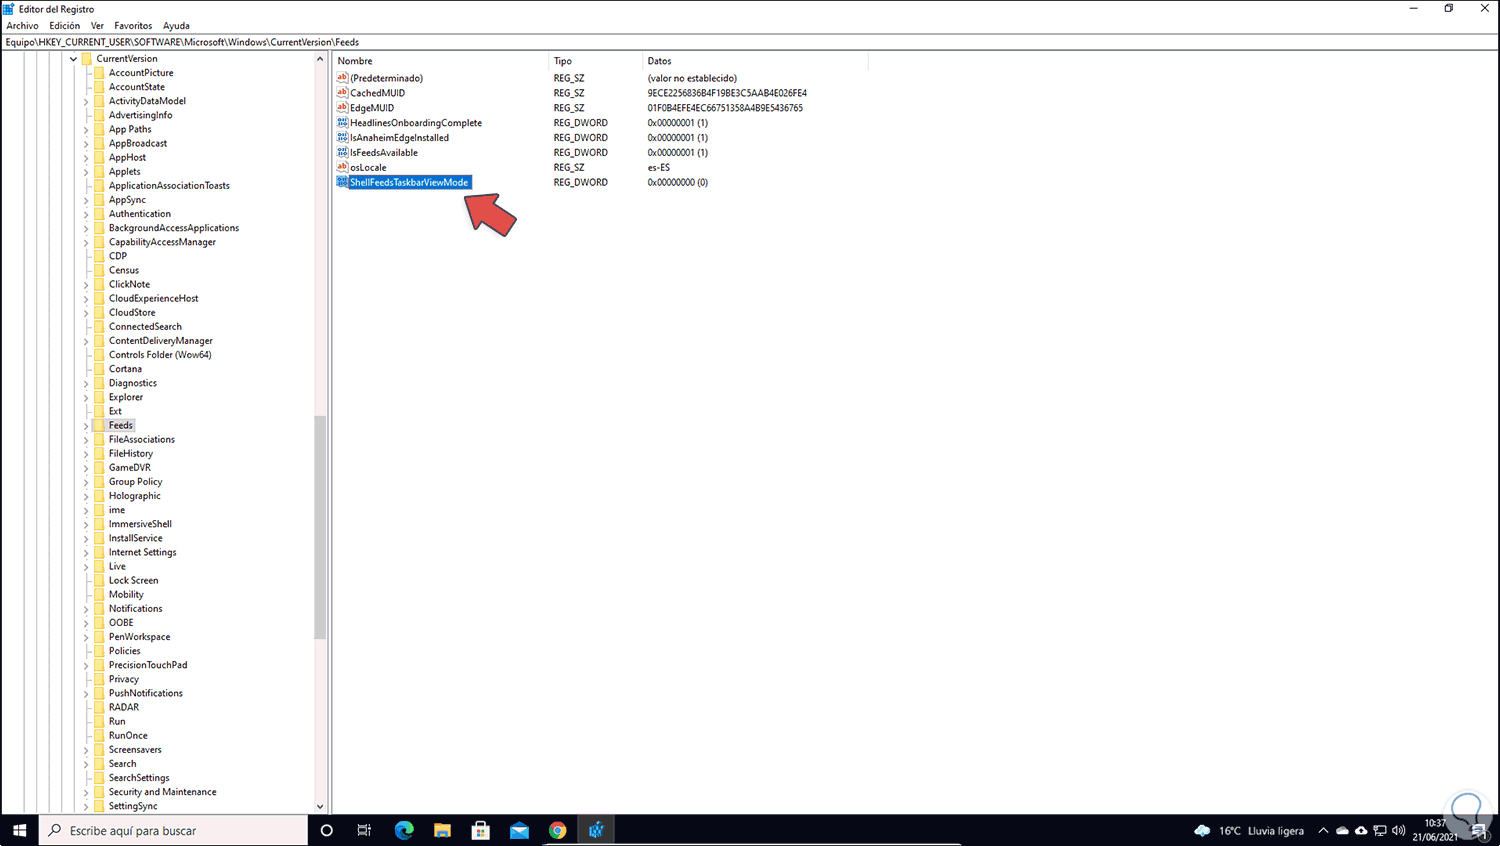
Task: Open Microsoft Store from taskbar
Action: coord(481,830)
